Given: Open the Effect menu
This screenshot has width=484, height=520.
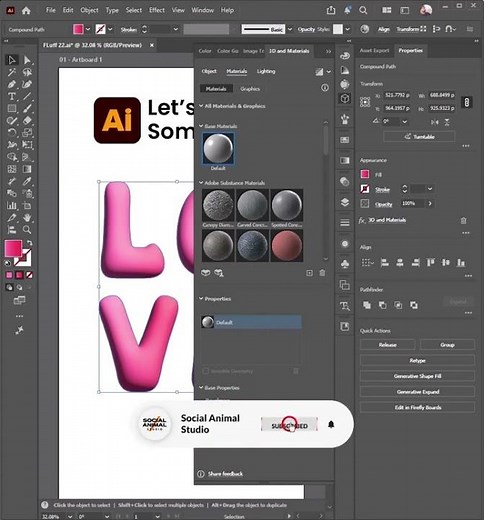Looking at the screenshot, I should (157, 10).
